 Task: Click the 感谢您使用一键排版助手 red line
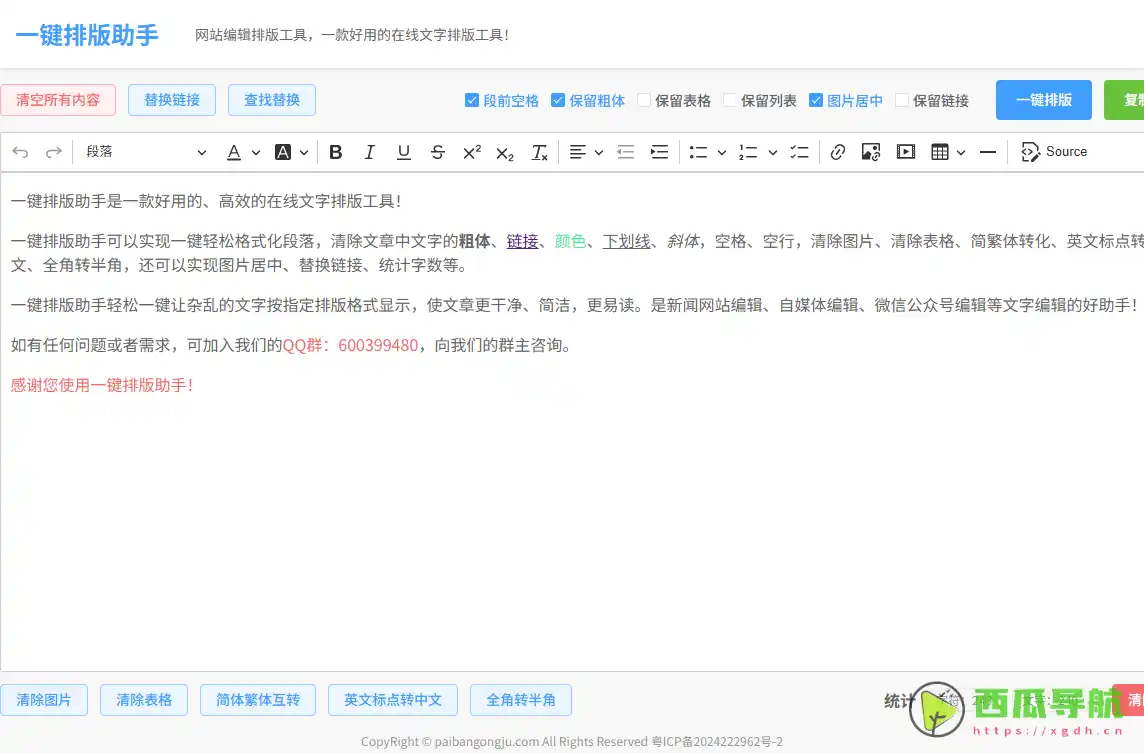pyautogui.click(x=102, y=385)
